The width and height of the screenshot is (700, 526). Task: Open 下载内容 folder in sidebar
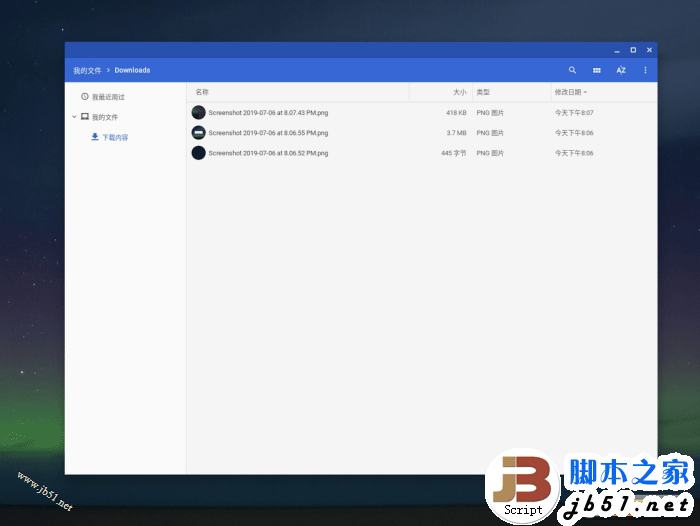coord(115,137)
